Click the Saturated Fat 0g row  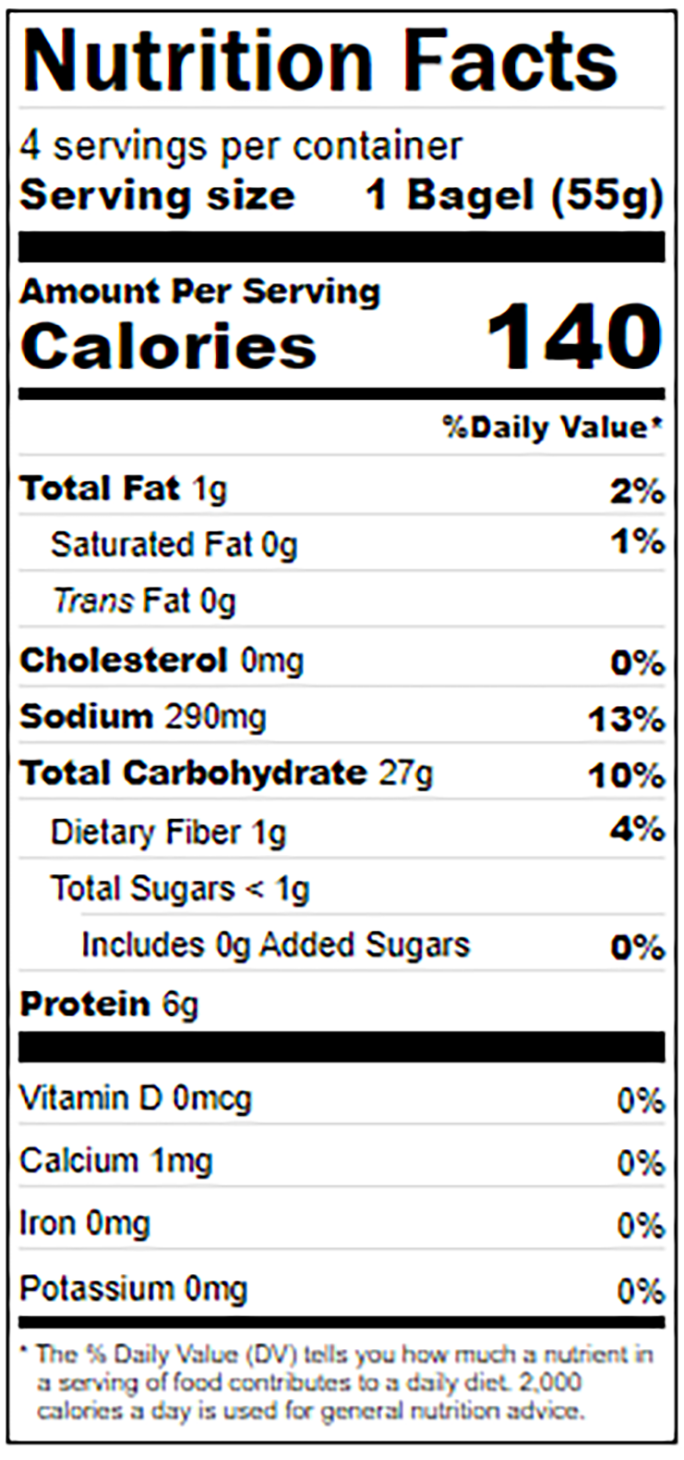(357, 544)
